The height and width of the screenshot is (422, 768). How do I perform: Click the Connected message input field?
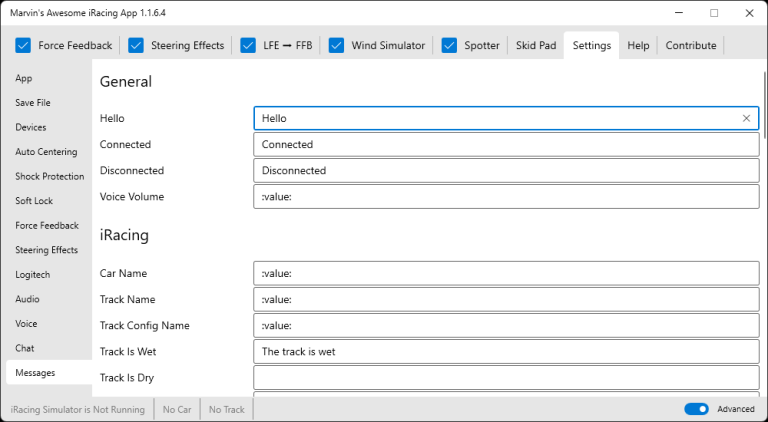pos(506,145)
